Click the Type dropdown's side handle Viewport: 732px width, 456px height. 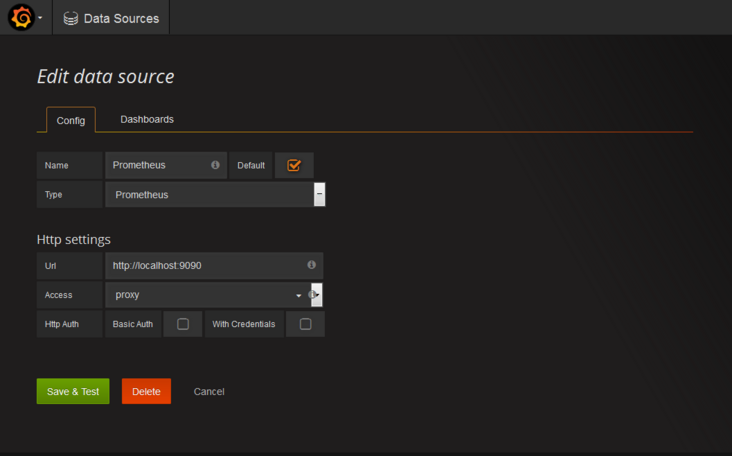tap(319, 194)
